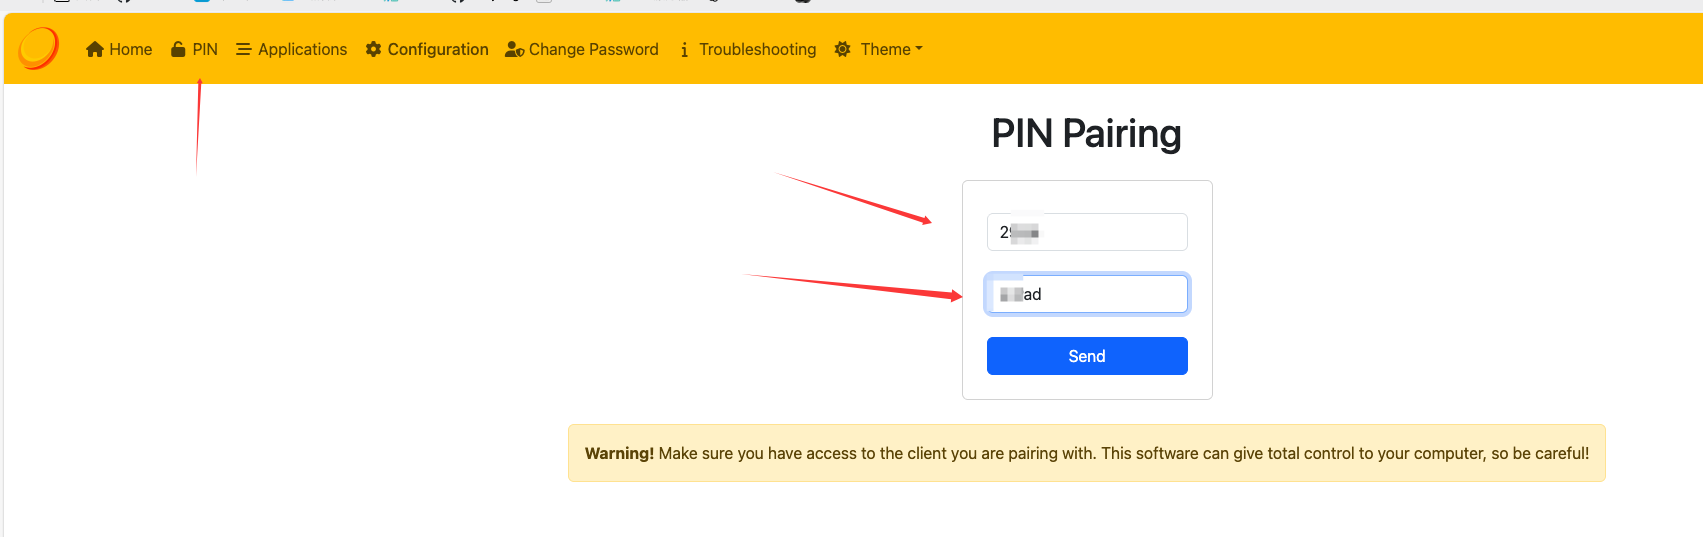Click the yellow Warning alert box
1703x537 pixels.
pyautogui.click(x=1087, y=453)
